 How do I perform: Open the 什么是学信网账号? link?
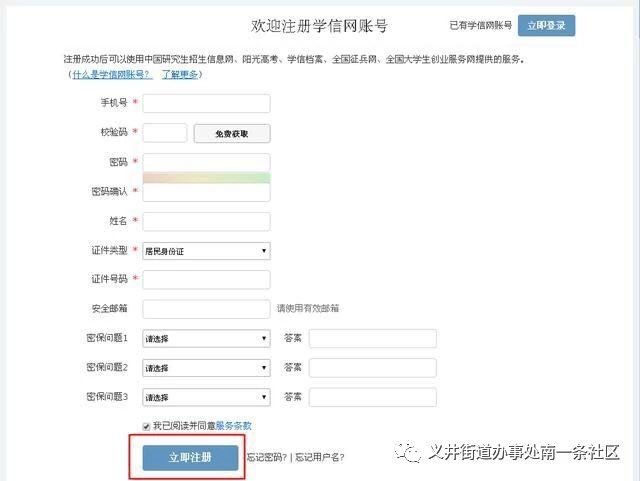(x=112, y=74)
